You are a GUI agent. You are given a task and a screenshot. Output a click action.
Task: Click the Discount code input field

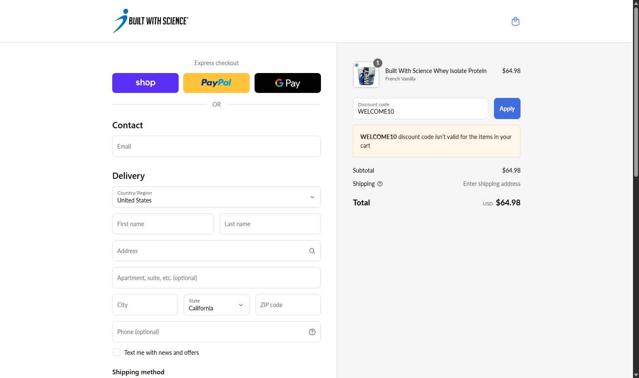[421, 109]
